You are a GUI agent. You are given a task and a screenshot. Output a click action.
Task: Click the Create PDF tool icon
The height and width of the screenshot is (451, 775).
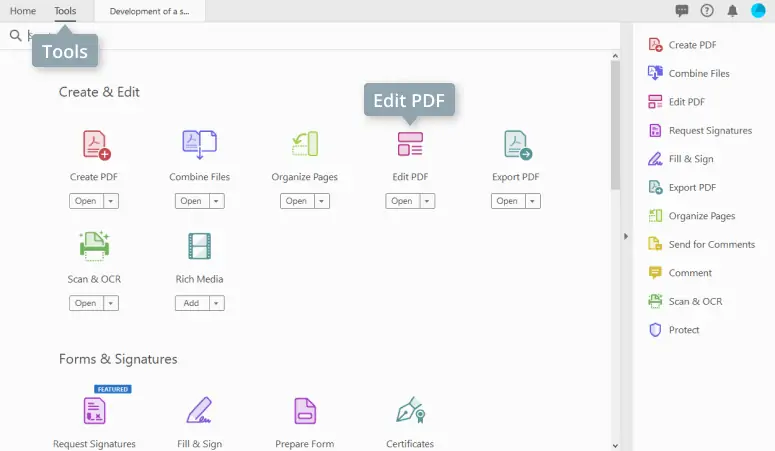(96, 145)
